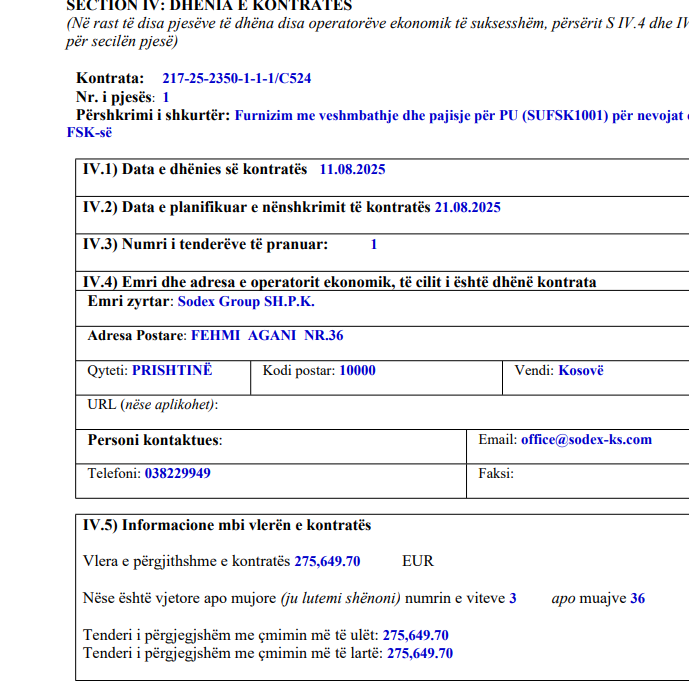Image resolution: width=689 pixels, height=681 pixels.
Task: Select the total contract value 275,649.70
Action: click(x=327, y=561)
